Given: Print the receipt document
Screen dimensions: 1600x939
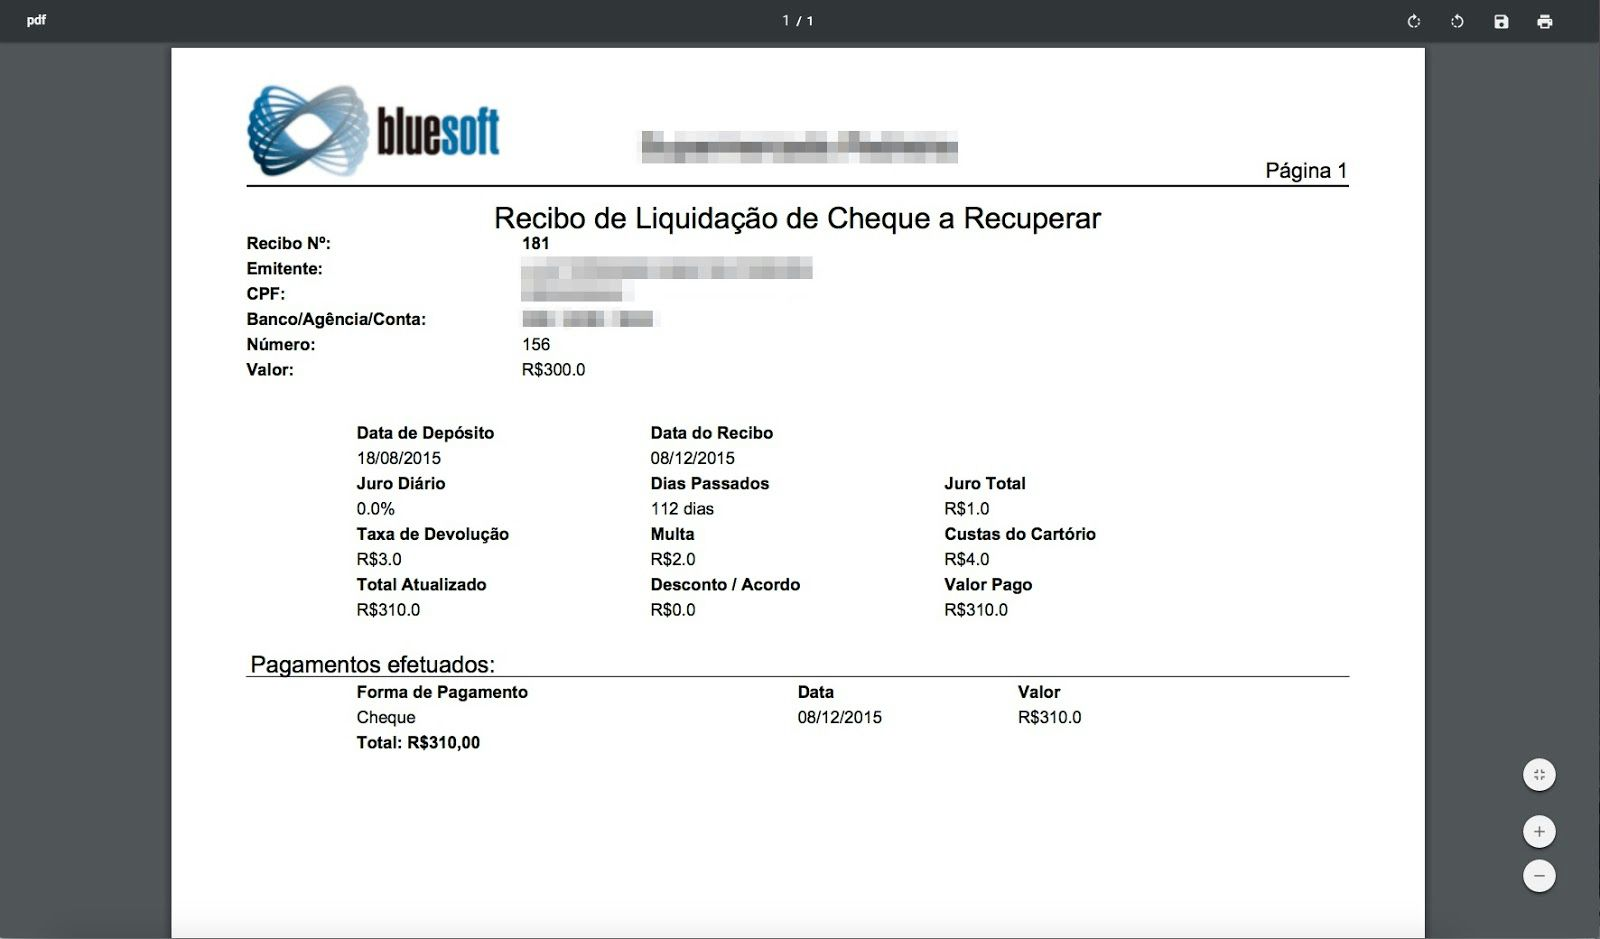Looking at the screenshot, I should [1545, 21].
